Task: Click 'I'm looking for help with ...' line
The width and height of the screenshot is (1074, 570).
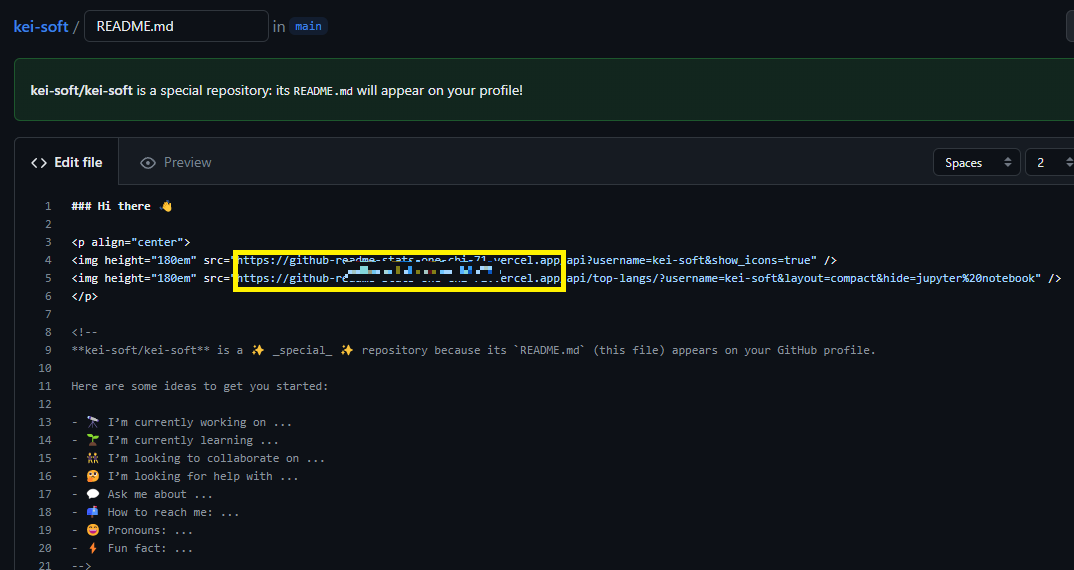Action: click(x=185, y=476)
